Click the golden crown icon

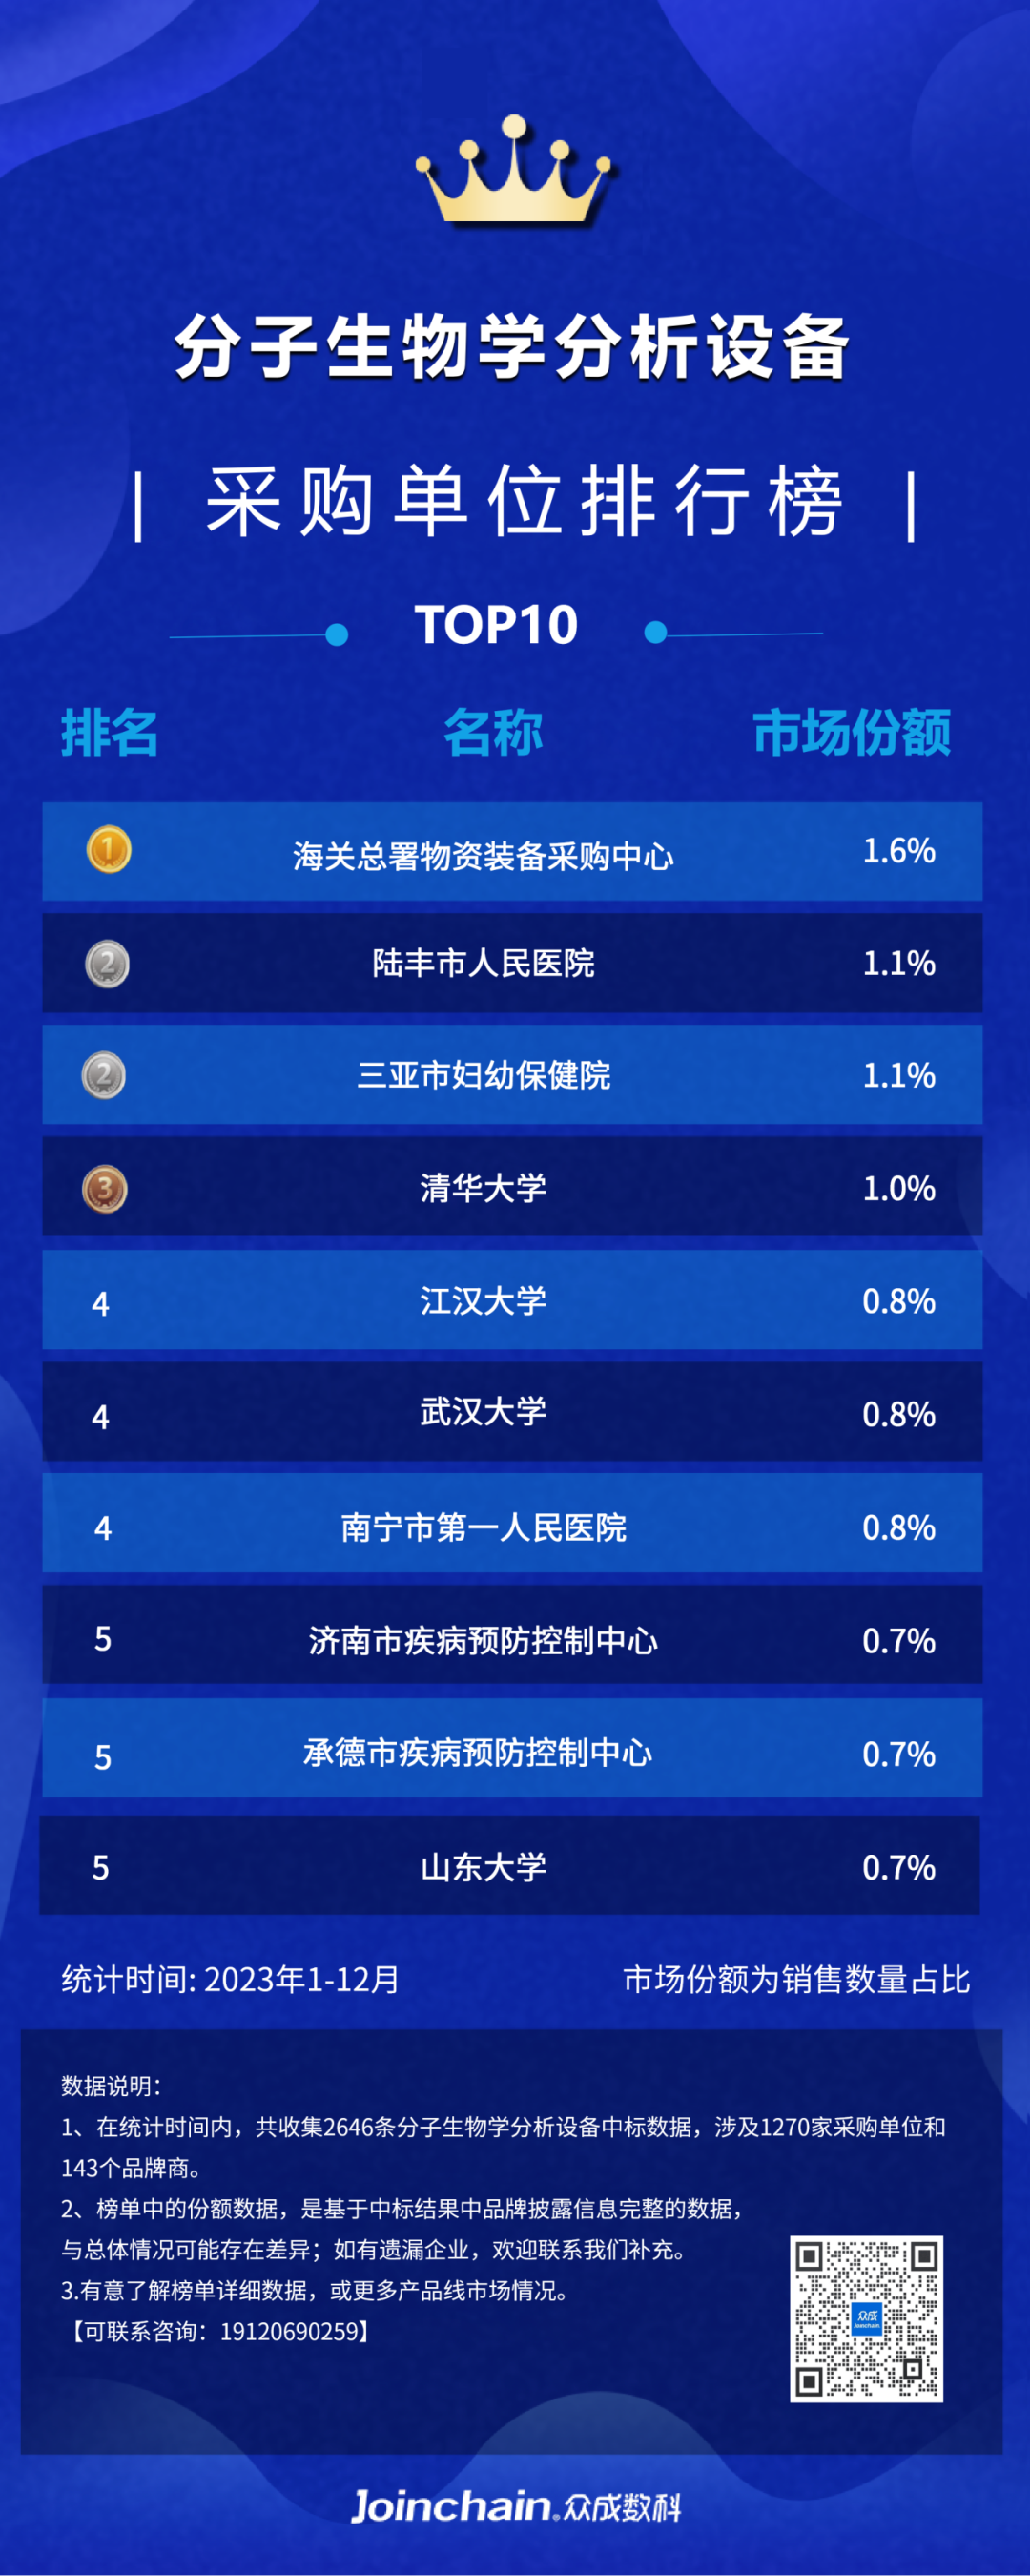[x=513, y=171]
